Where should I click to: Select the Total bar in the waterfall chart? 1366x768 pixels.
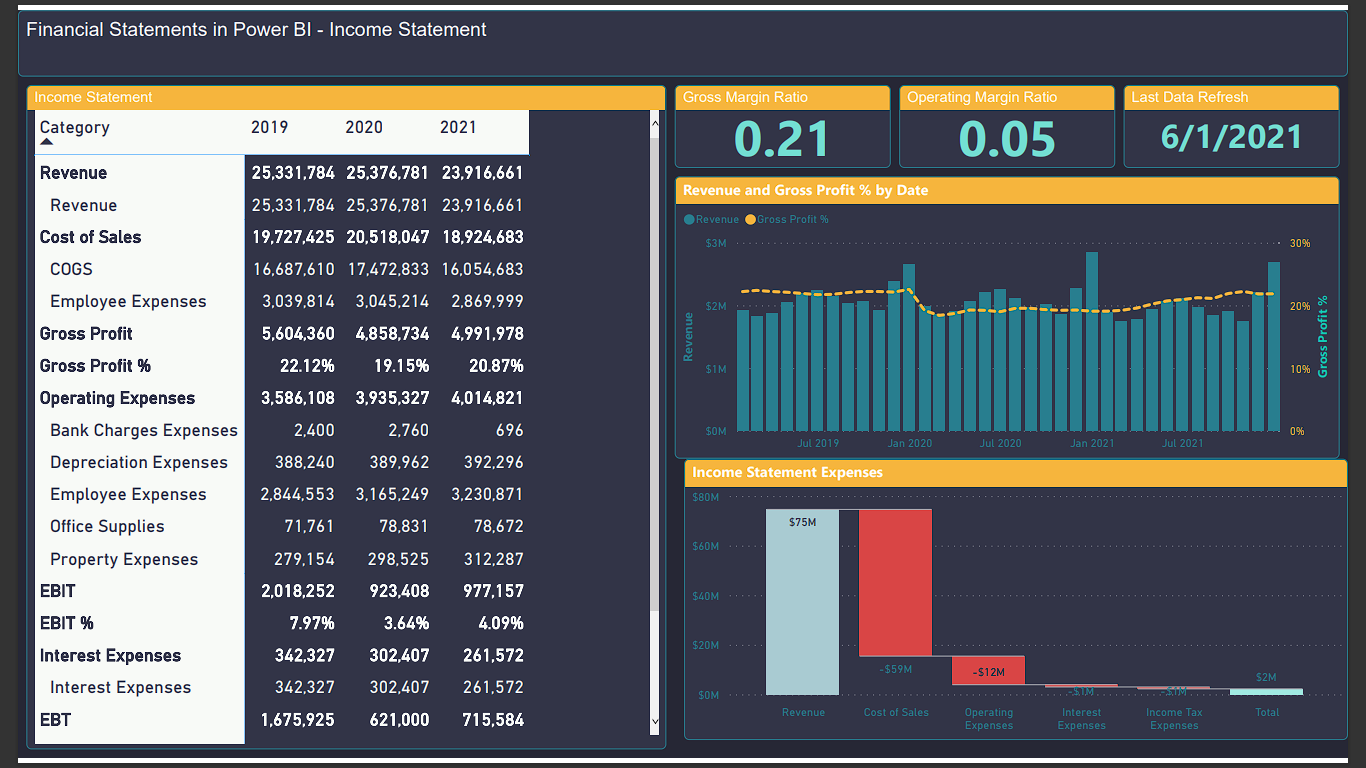(1267, 690)
